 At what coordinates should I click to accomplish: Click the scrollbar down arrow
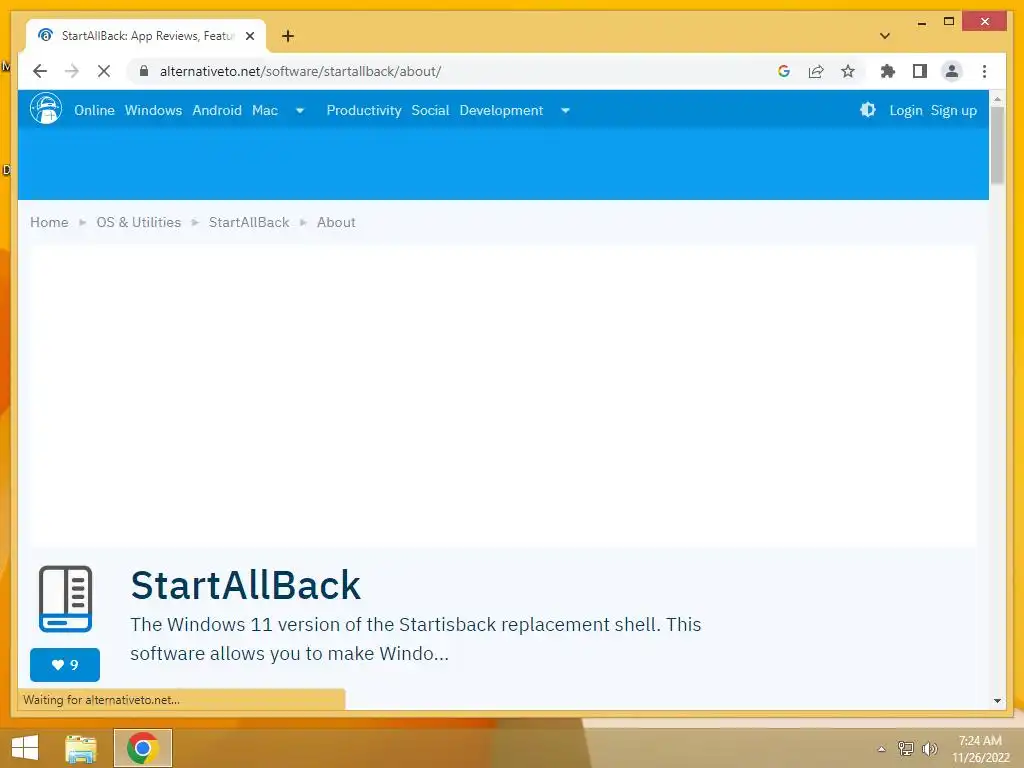pyautogui.click(x=997, y=701)
